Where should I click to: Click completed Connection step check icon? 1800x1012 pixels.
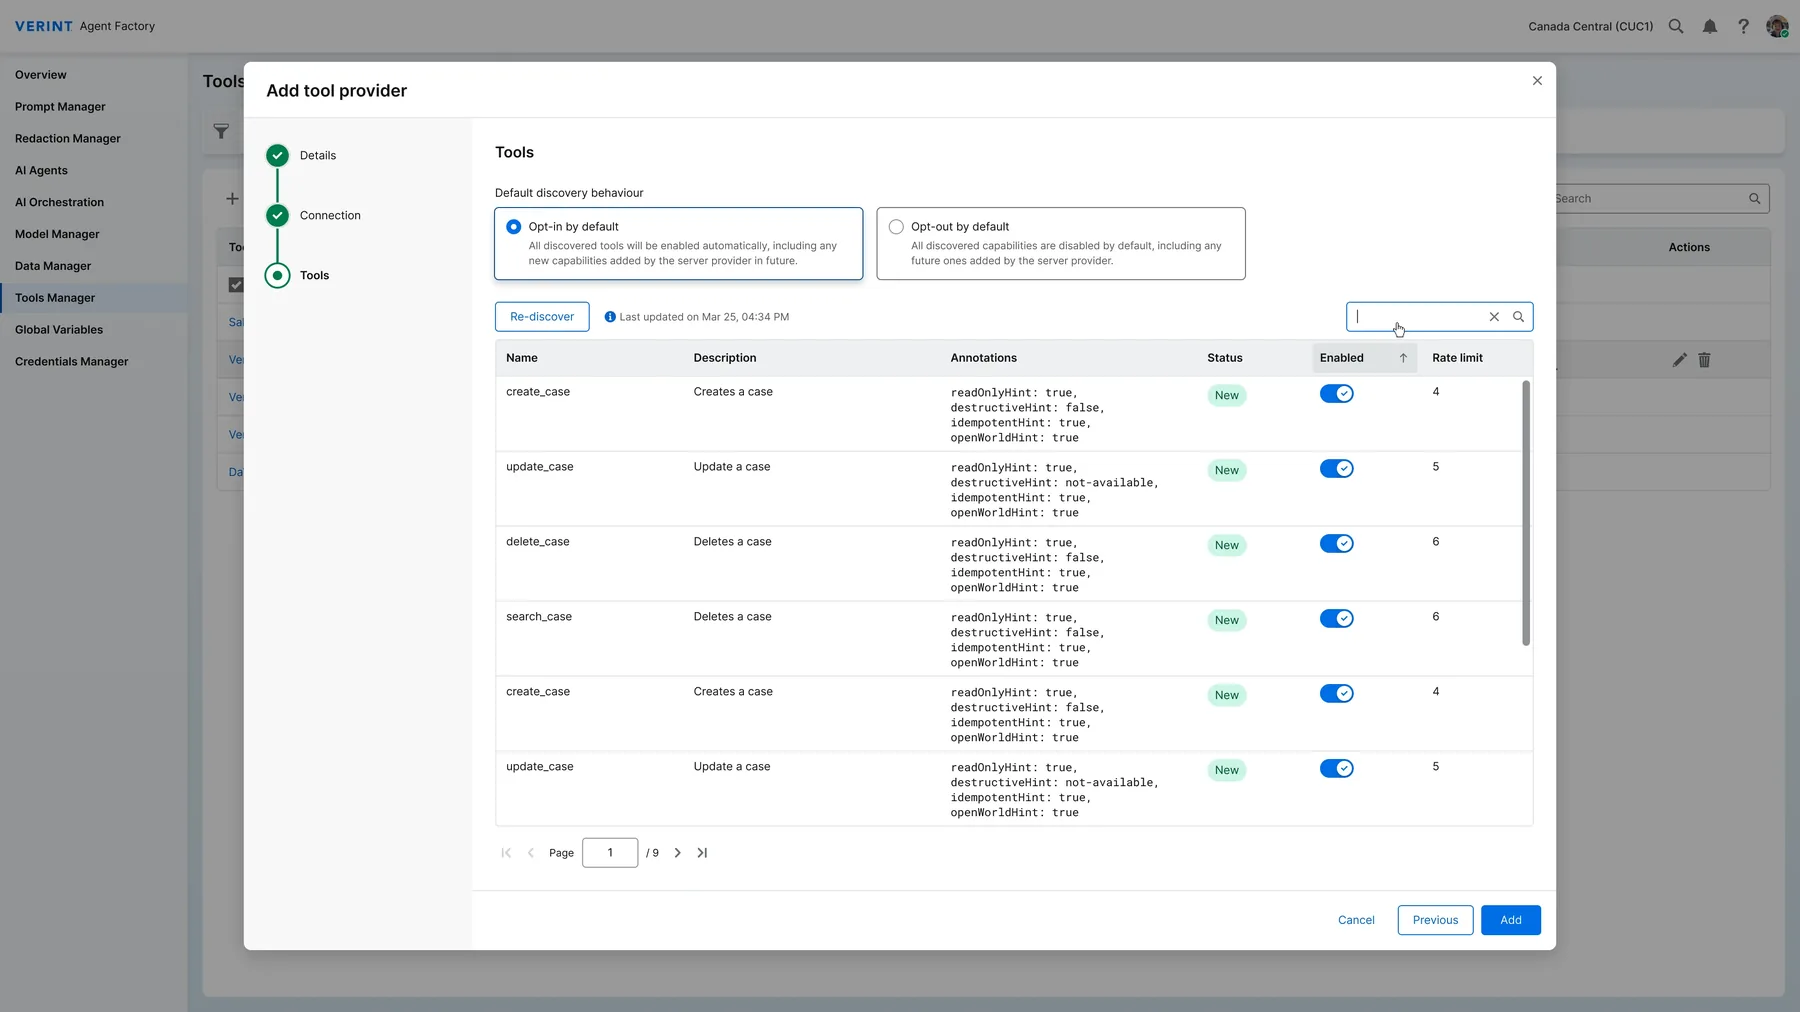(x=278, y=215)
